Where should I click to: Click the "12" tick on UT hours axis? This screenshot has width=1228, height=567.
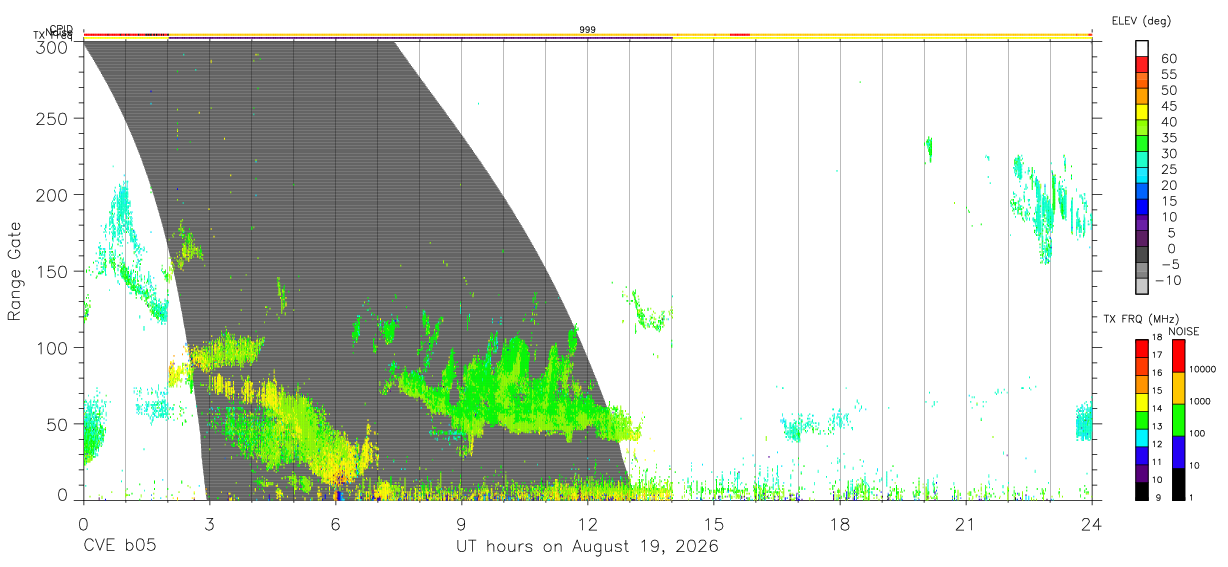587,523
